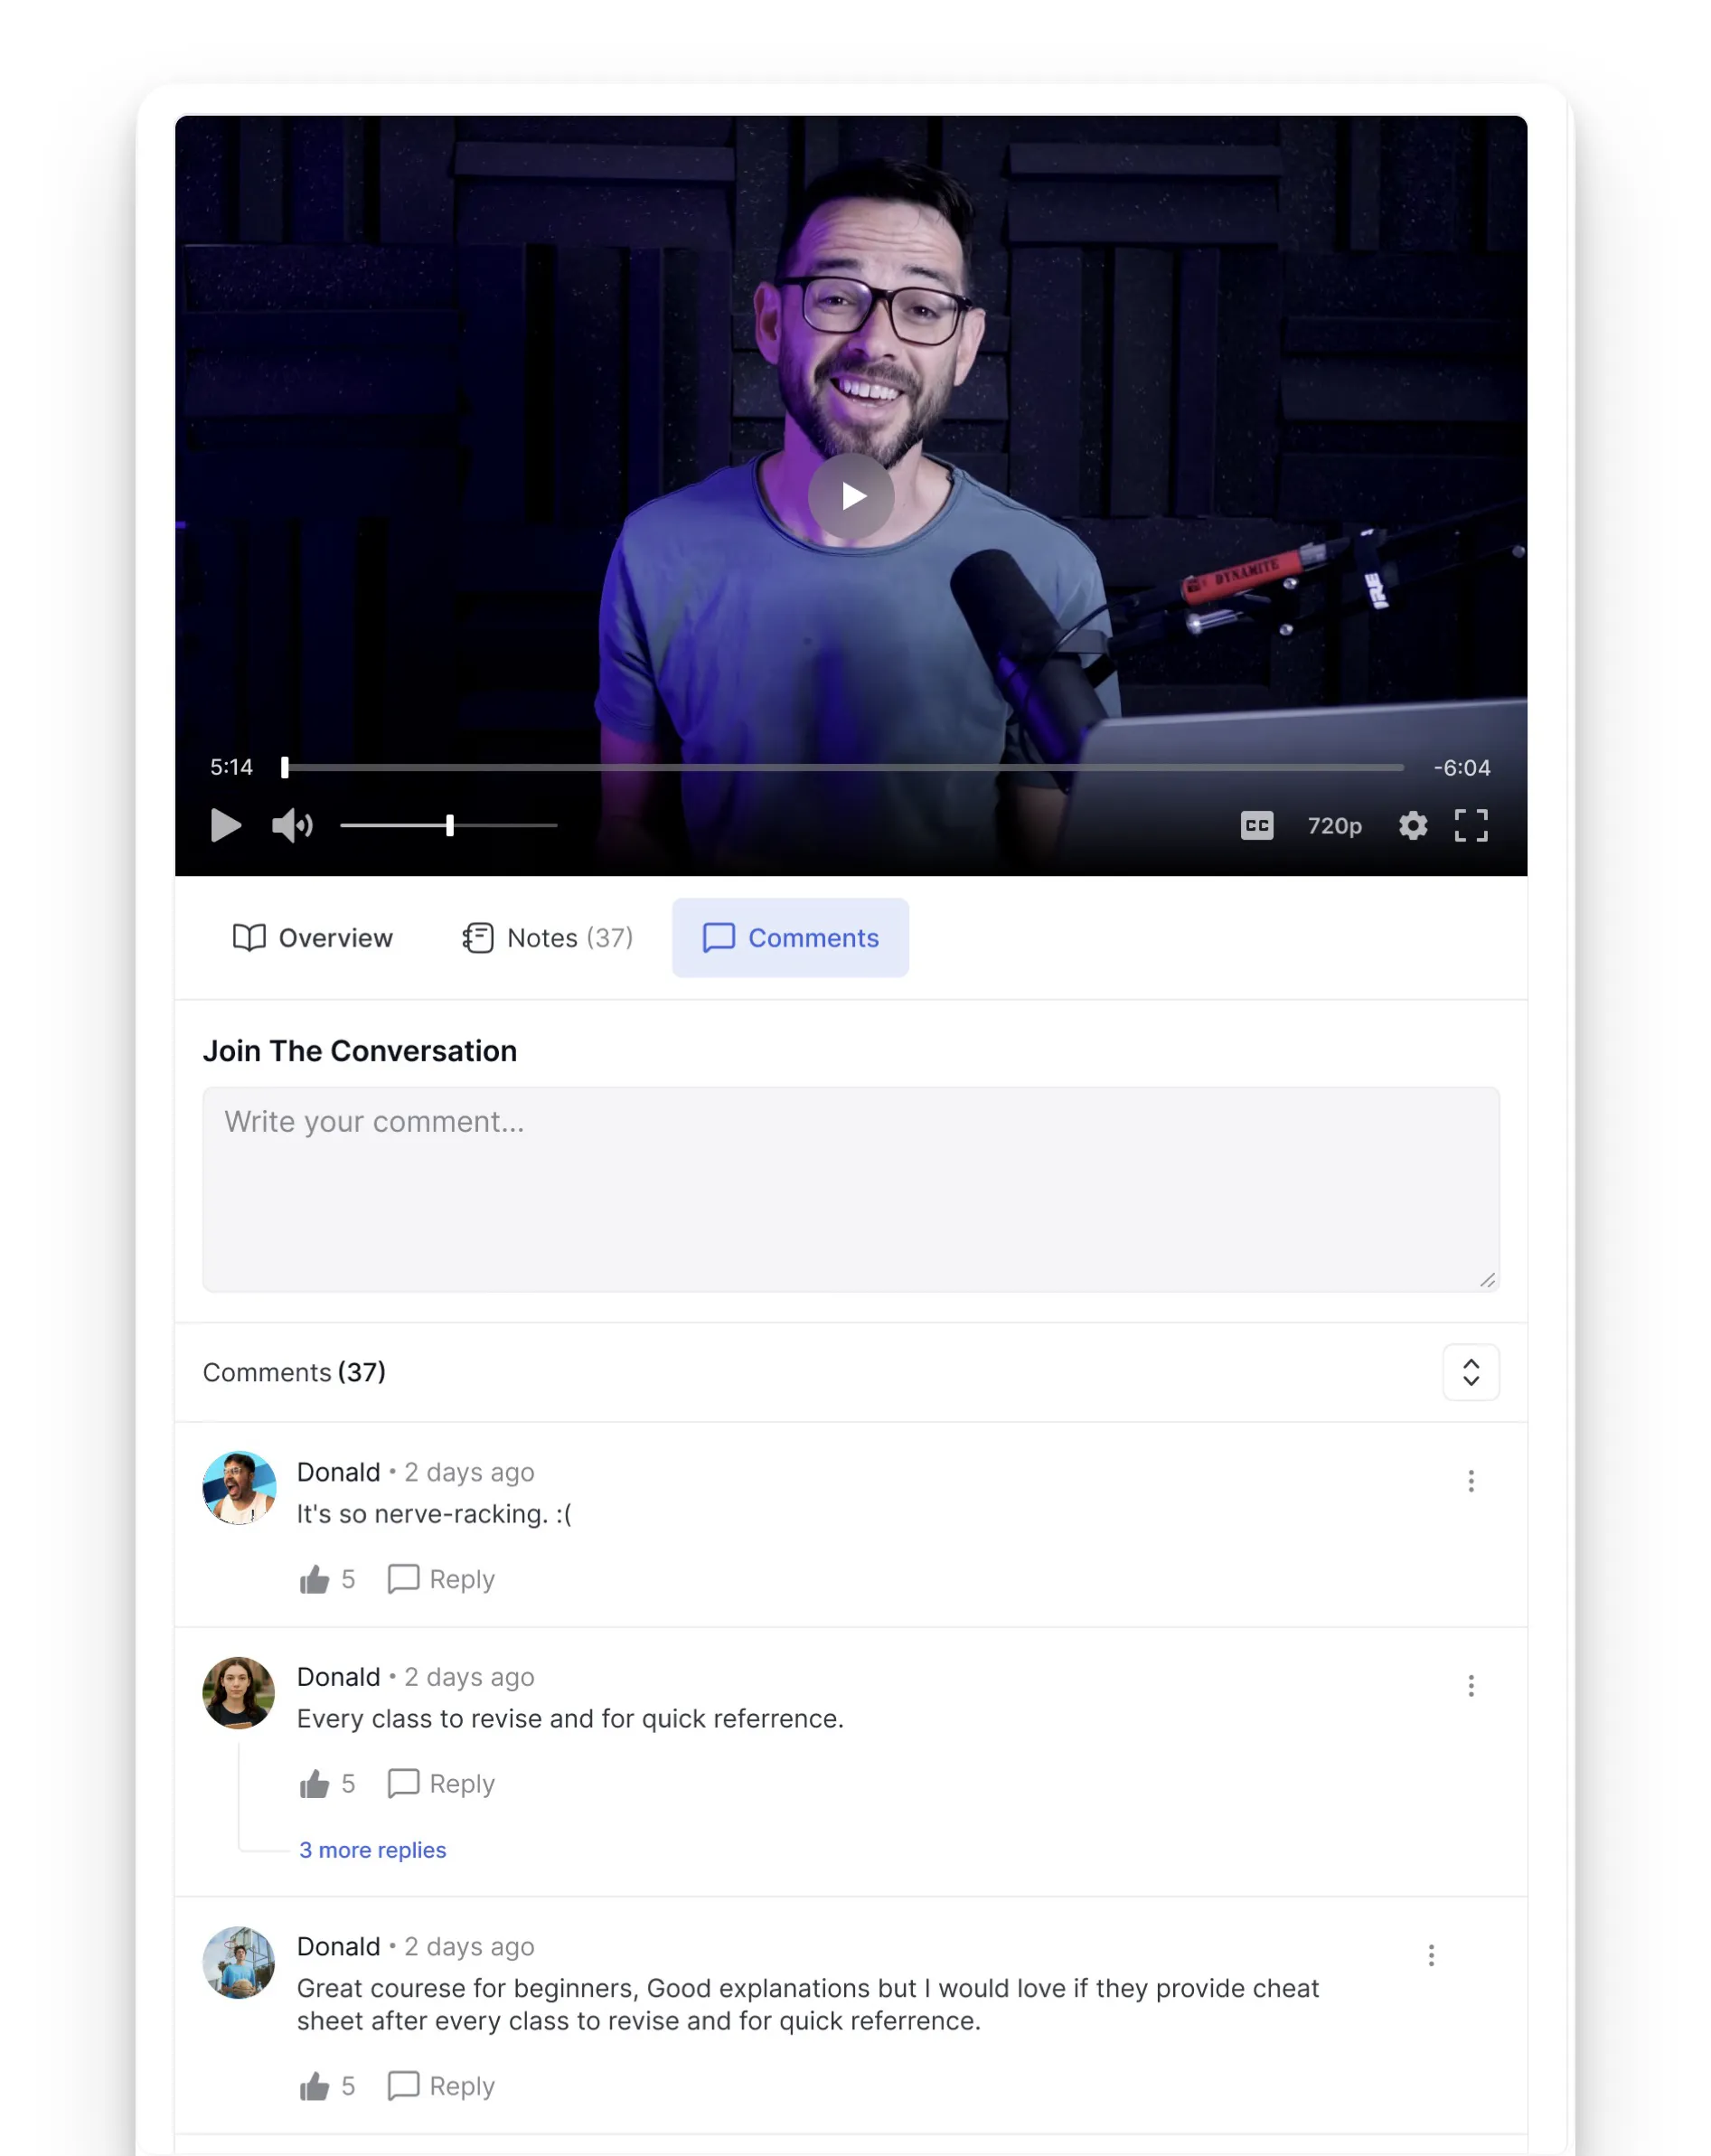Screen dimensions: 1711x2156
Task: Toggle closed captions with the CC icon
Action: [1256, 825]
